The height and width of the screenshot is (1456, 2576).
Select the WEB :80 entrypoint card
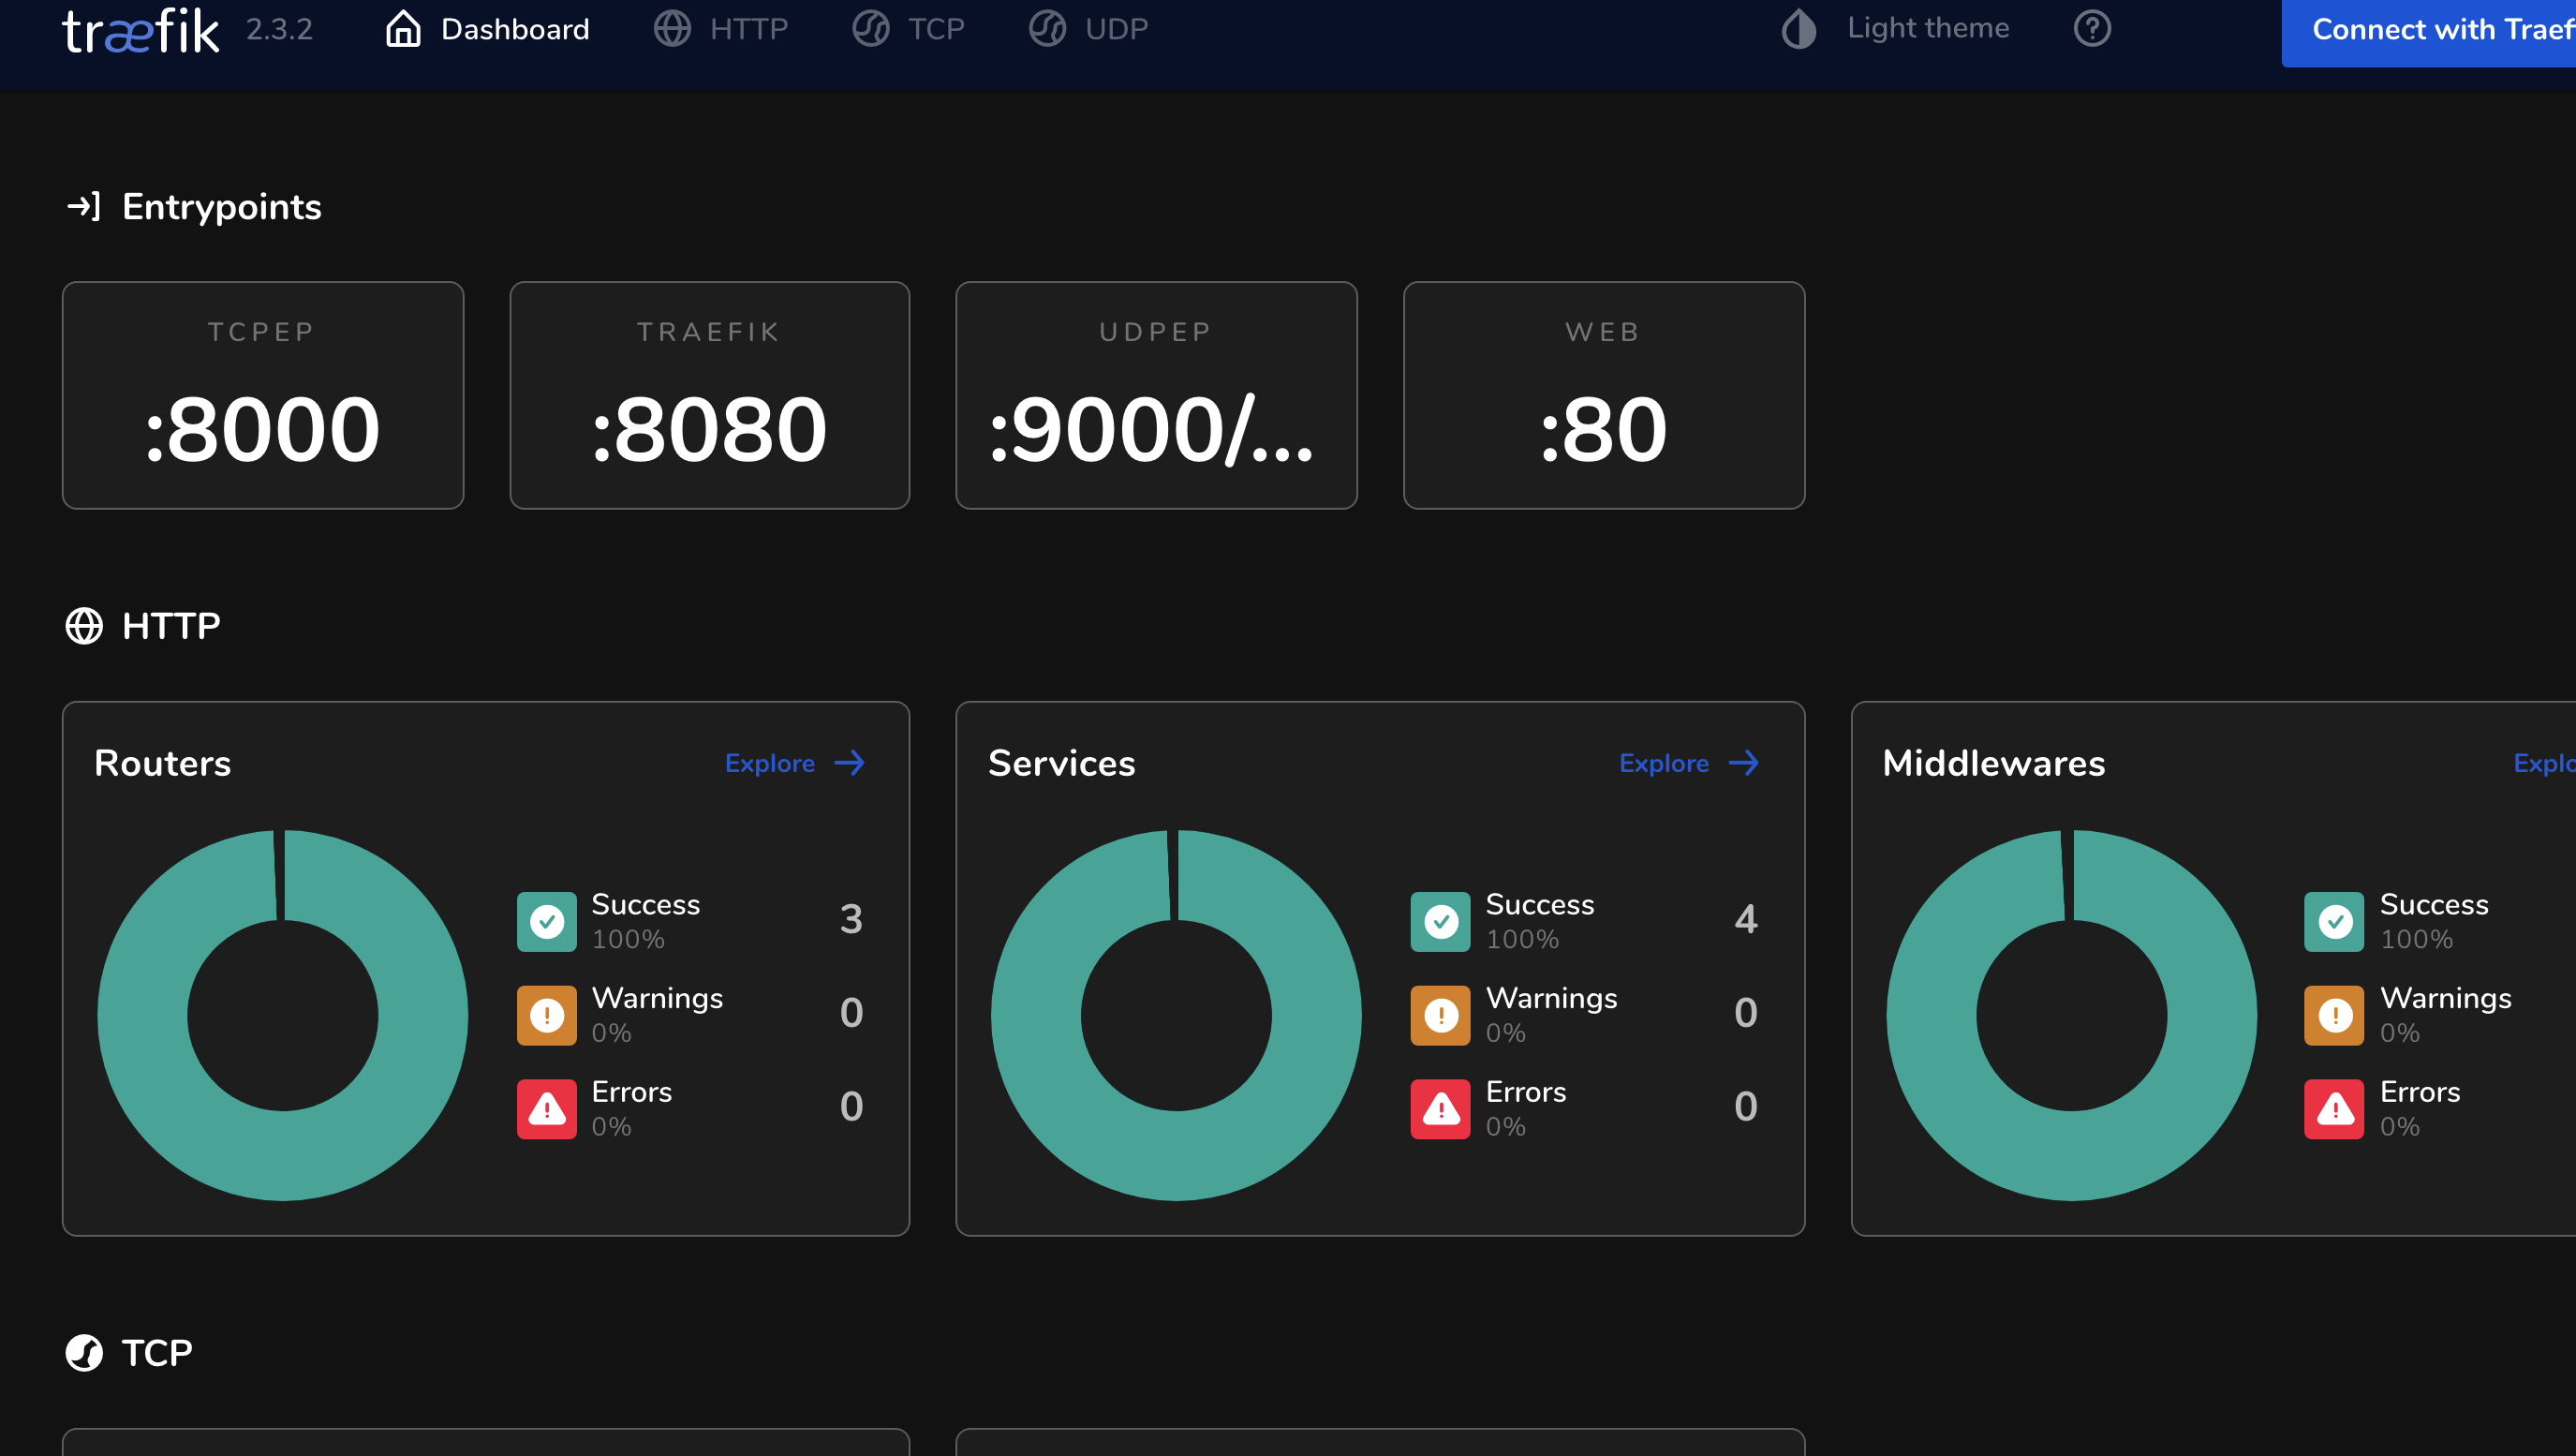coord(1603,395)
